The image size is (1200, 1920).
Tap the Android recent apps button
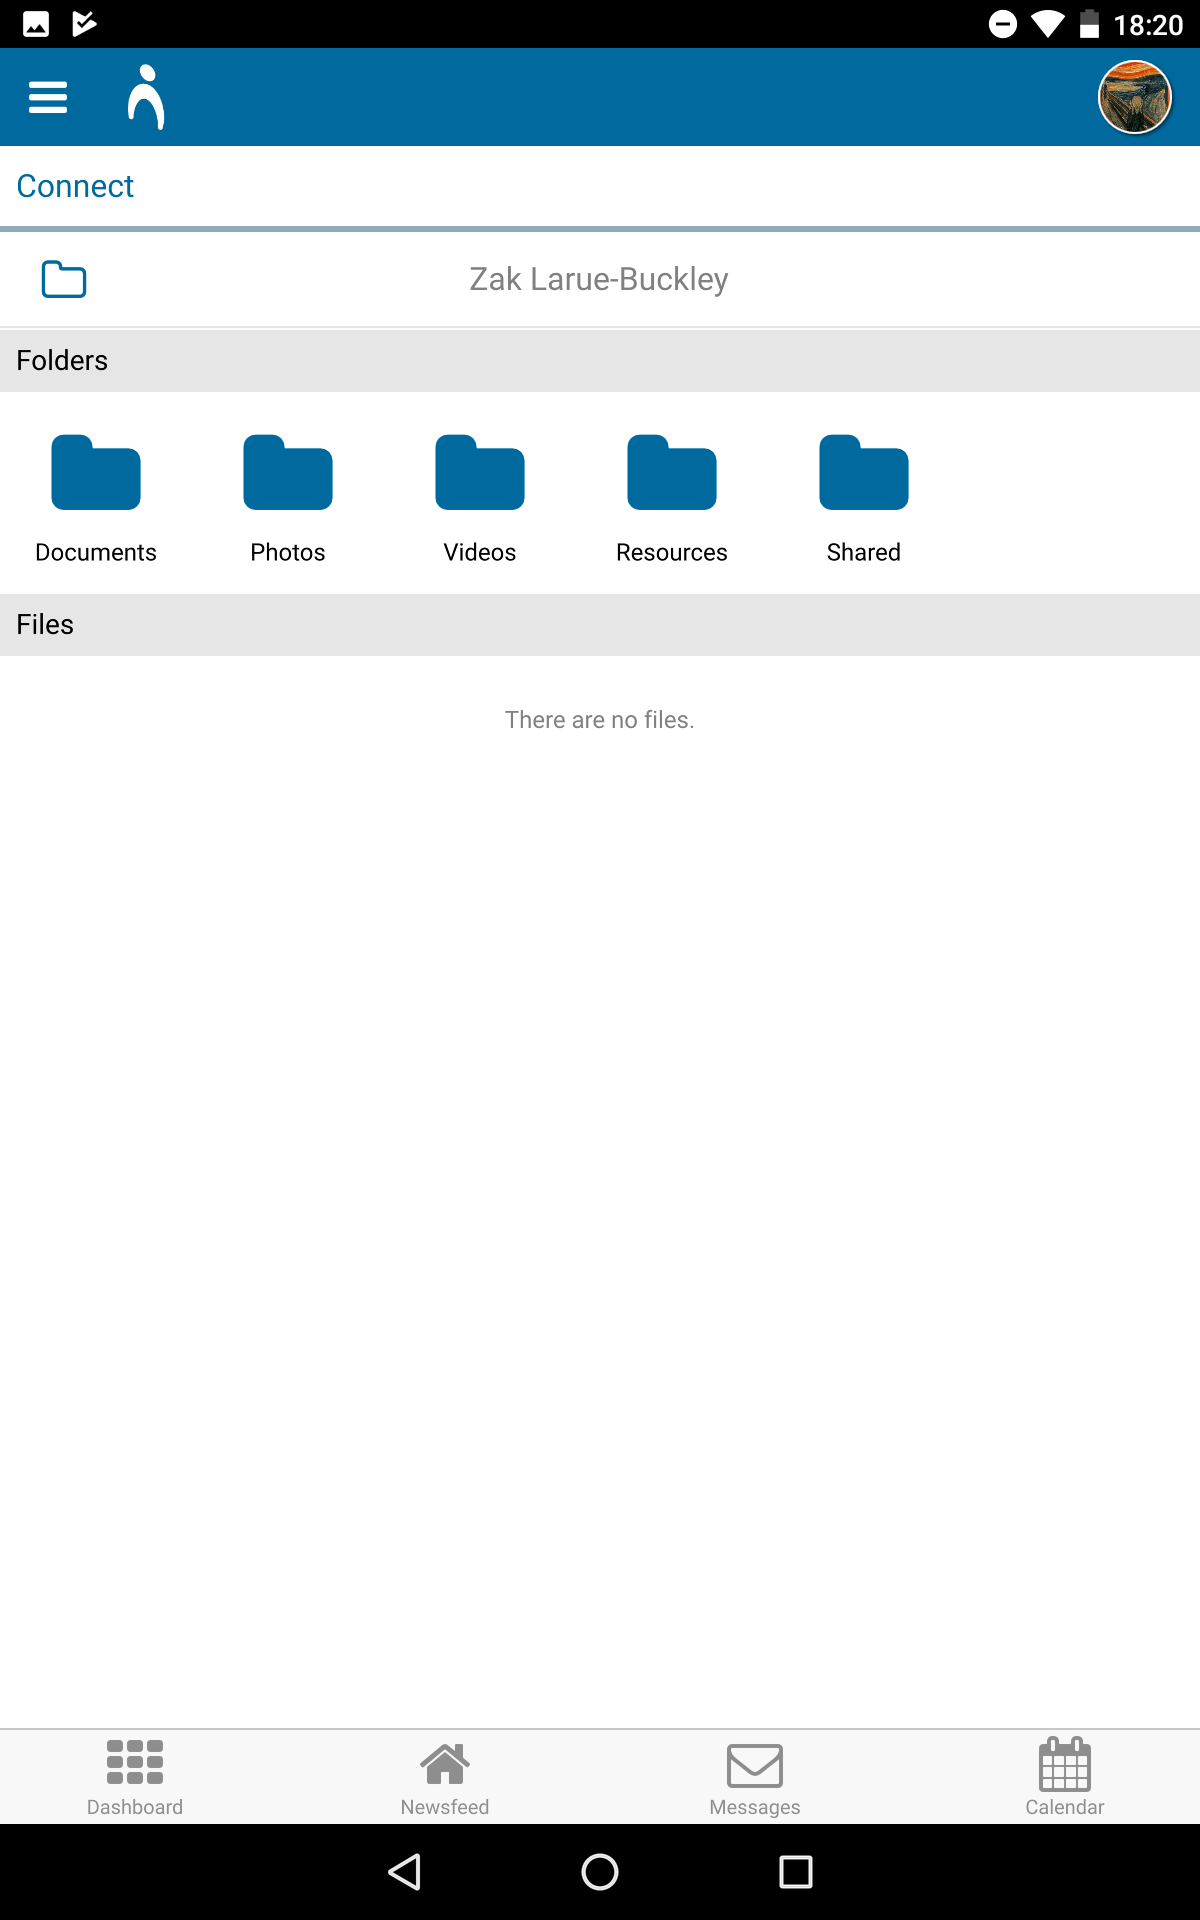pyautogui.click(x=796, y=1872)
